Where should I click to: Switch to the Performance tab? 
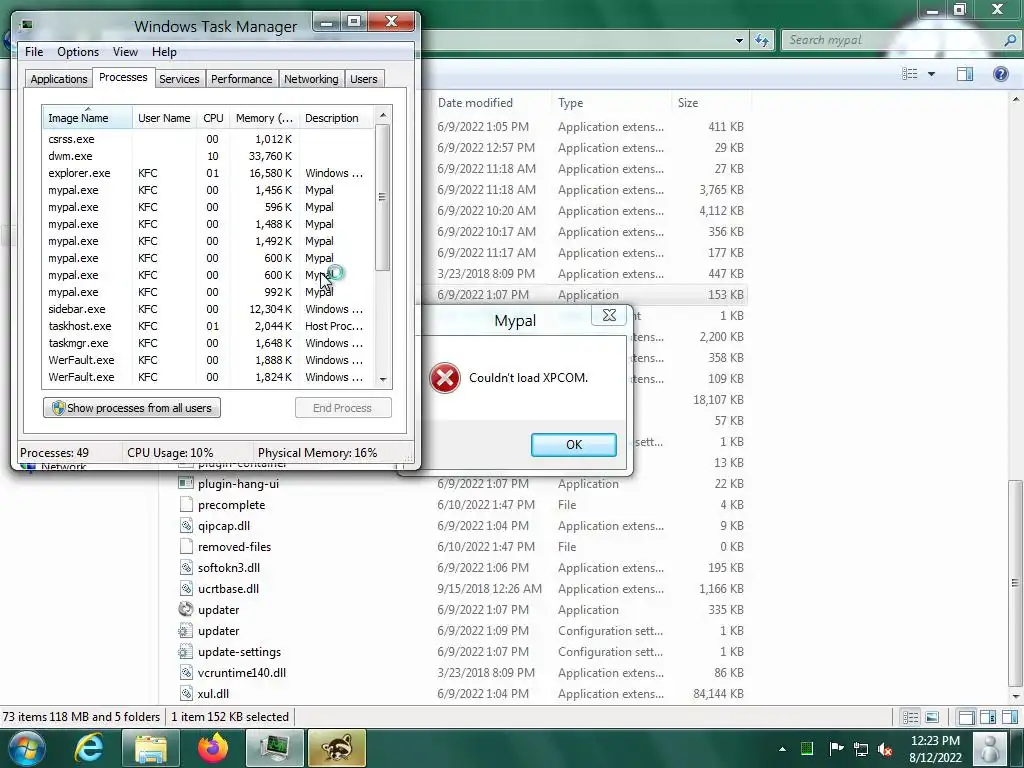pyautogui.click(x=241, y=79)
